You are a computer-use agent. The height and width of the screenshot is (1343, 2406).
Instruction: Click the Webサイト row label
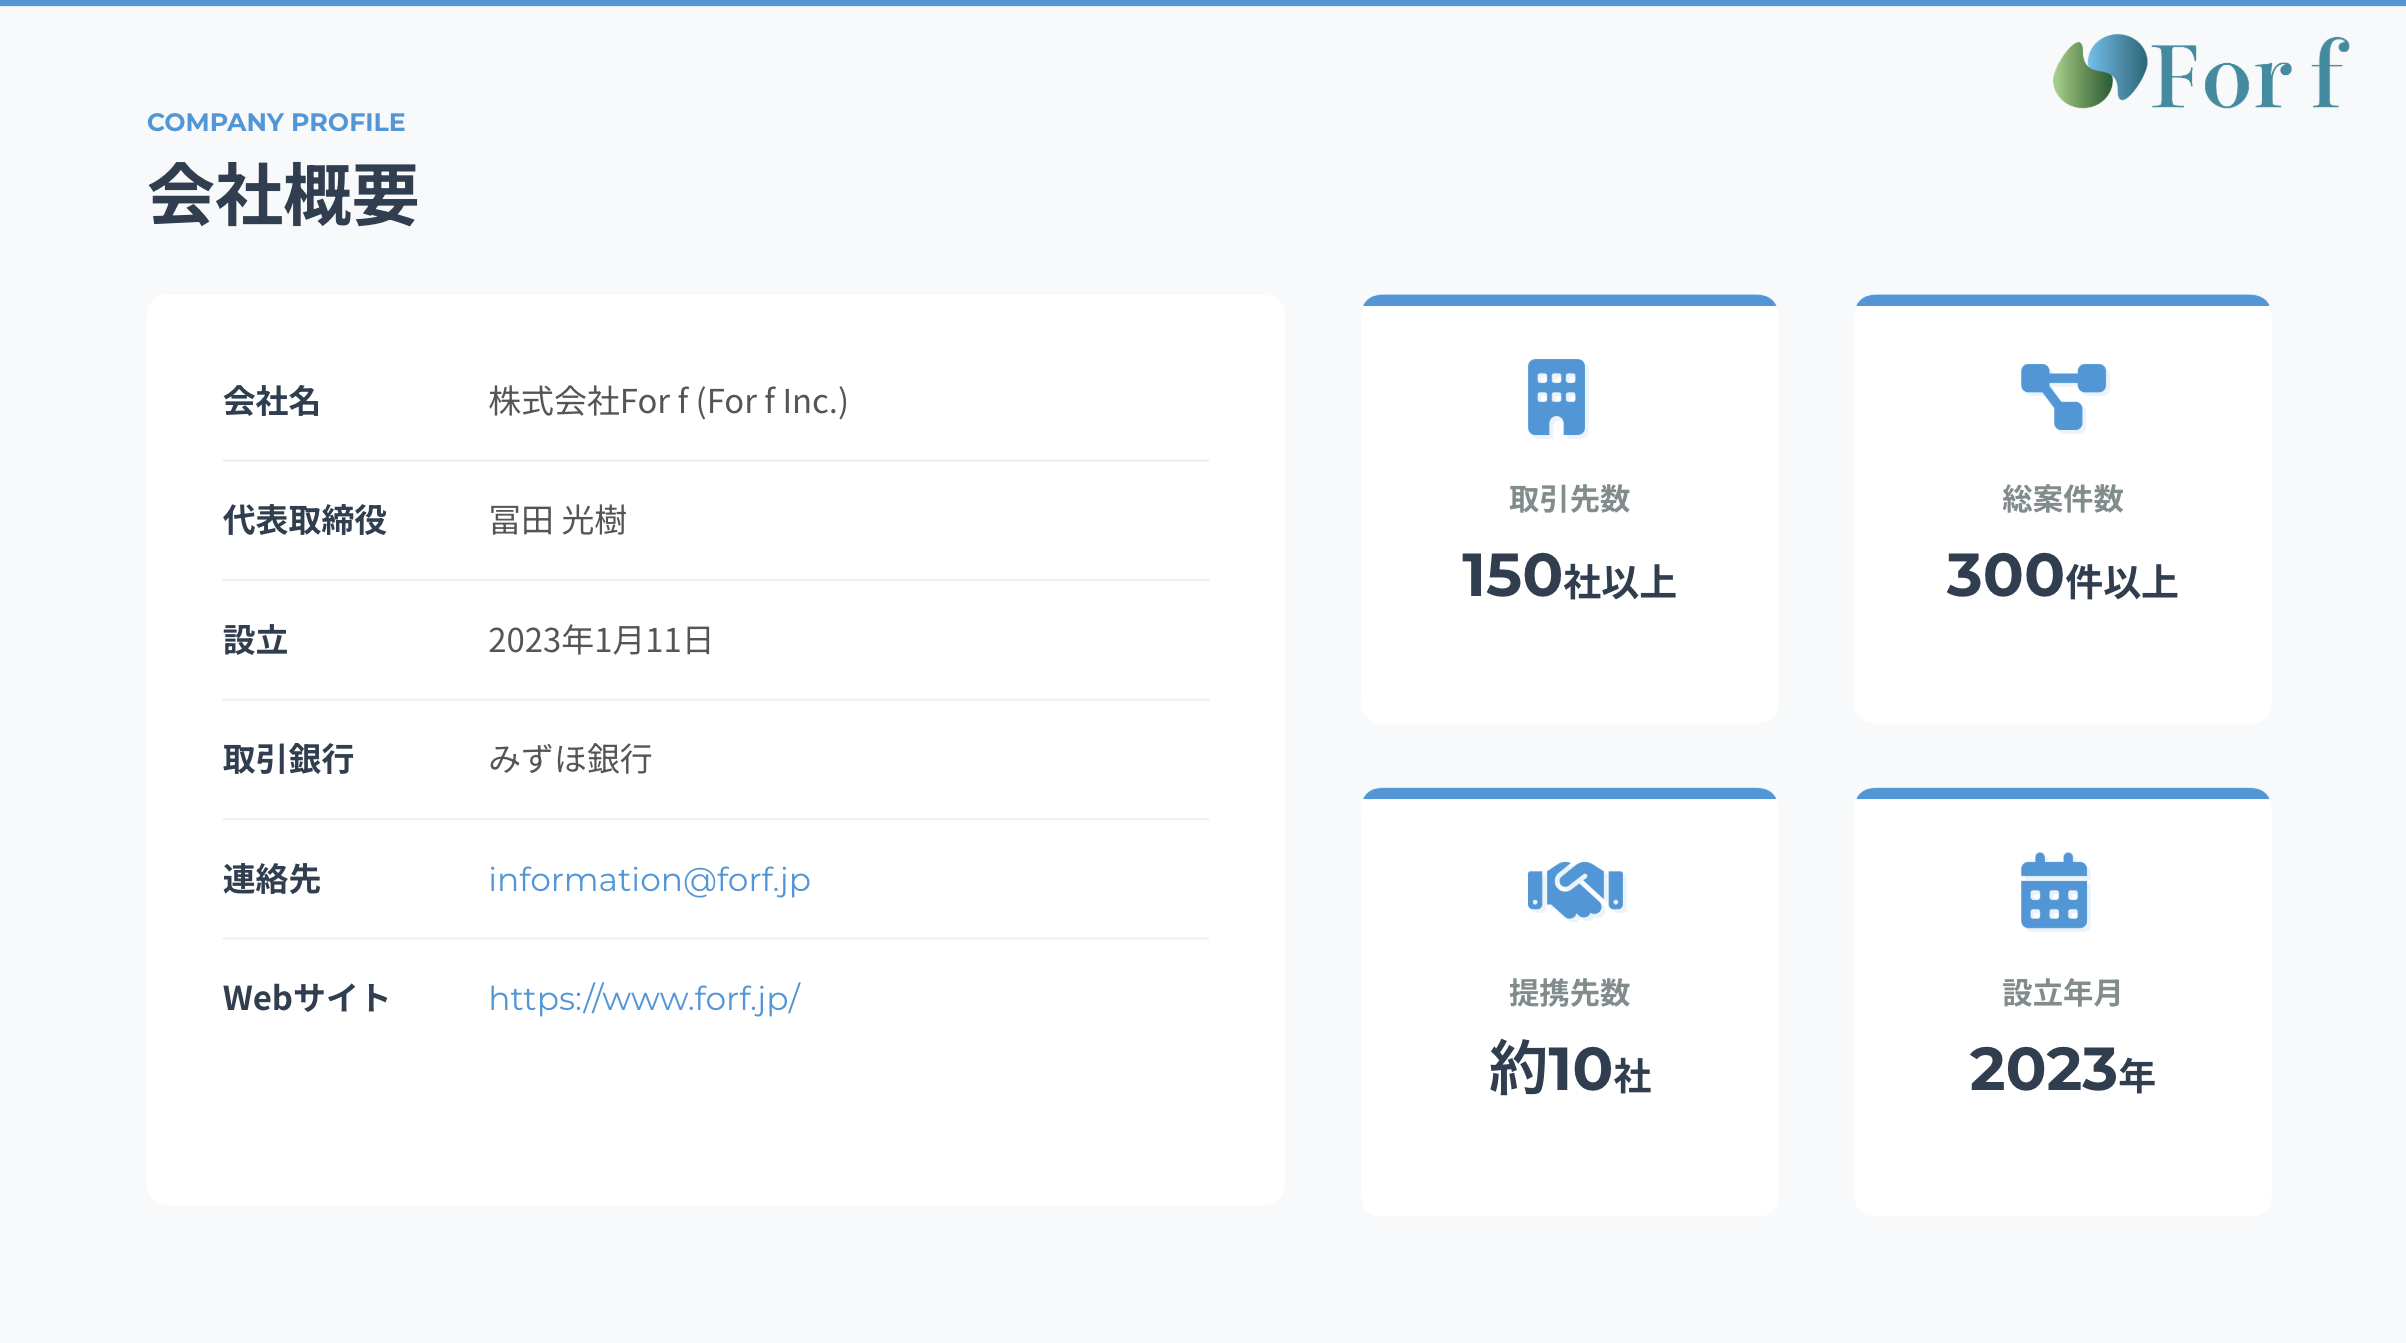coord(306,998)
